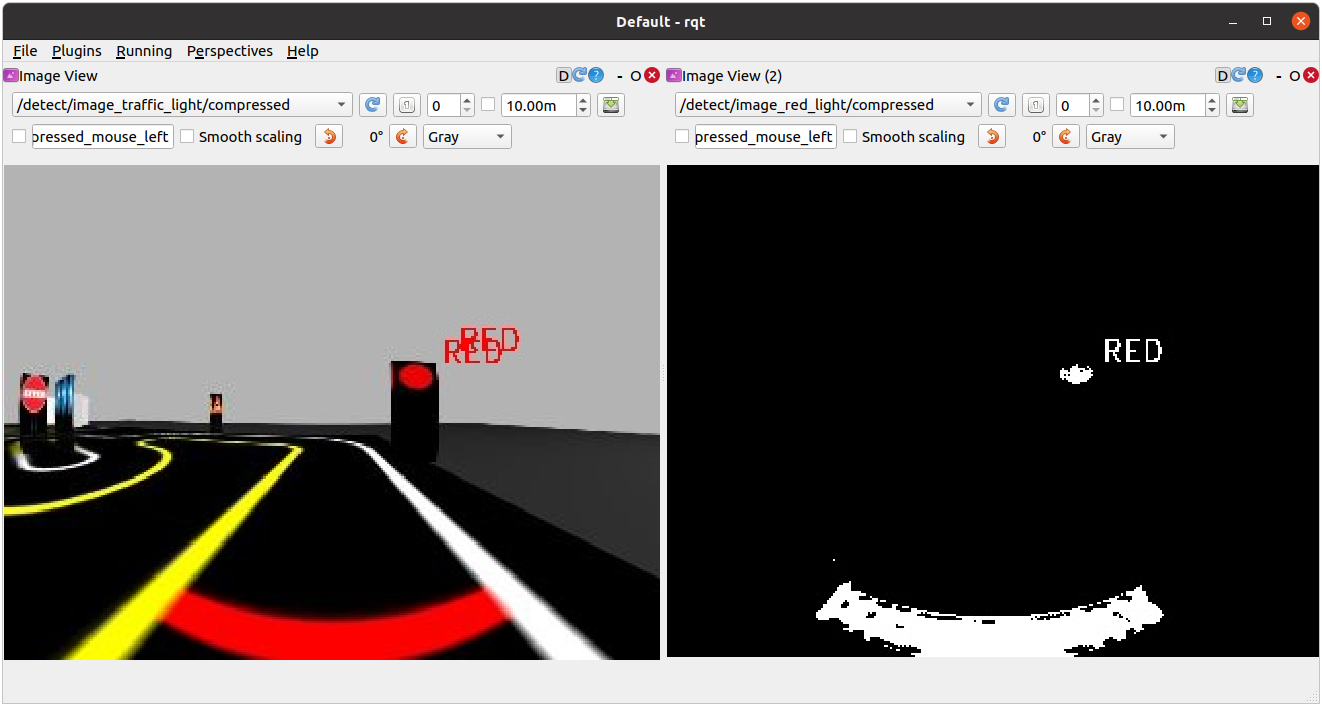The width and height of the screenshot is (1322, 706).
Task: Save image from Image View (2)
Action: tap(1240, 105)
